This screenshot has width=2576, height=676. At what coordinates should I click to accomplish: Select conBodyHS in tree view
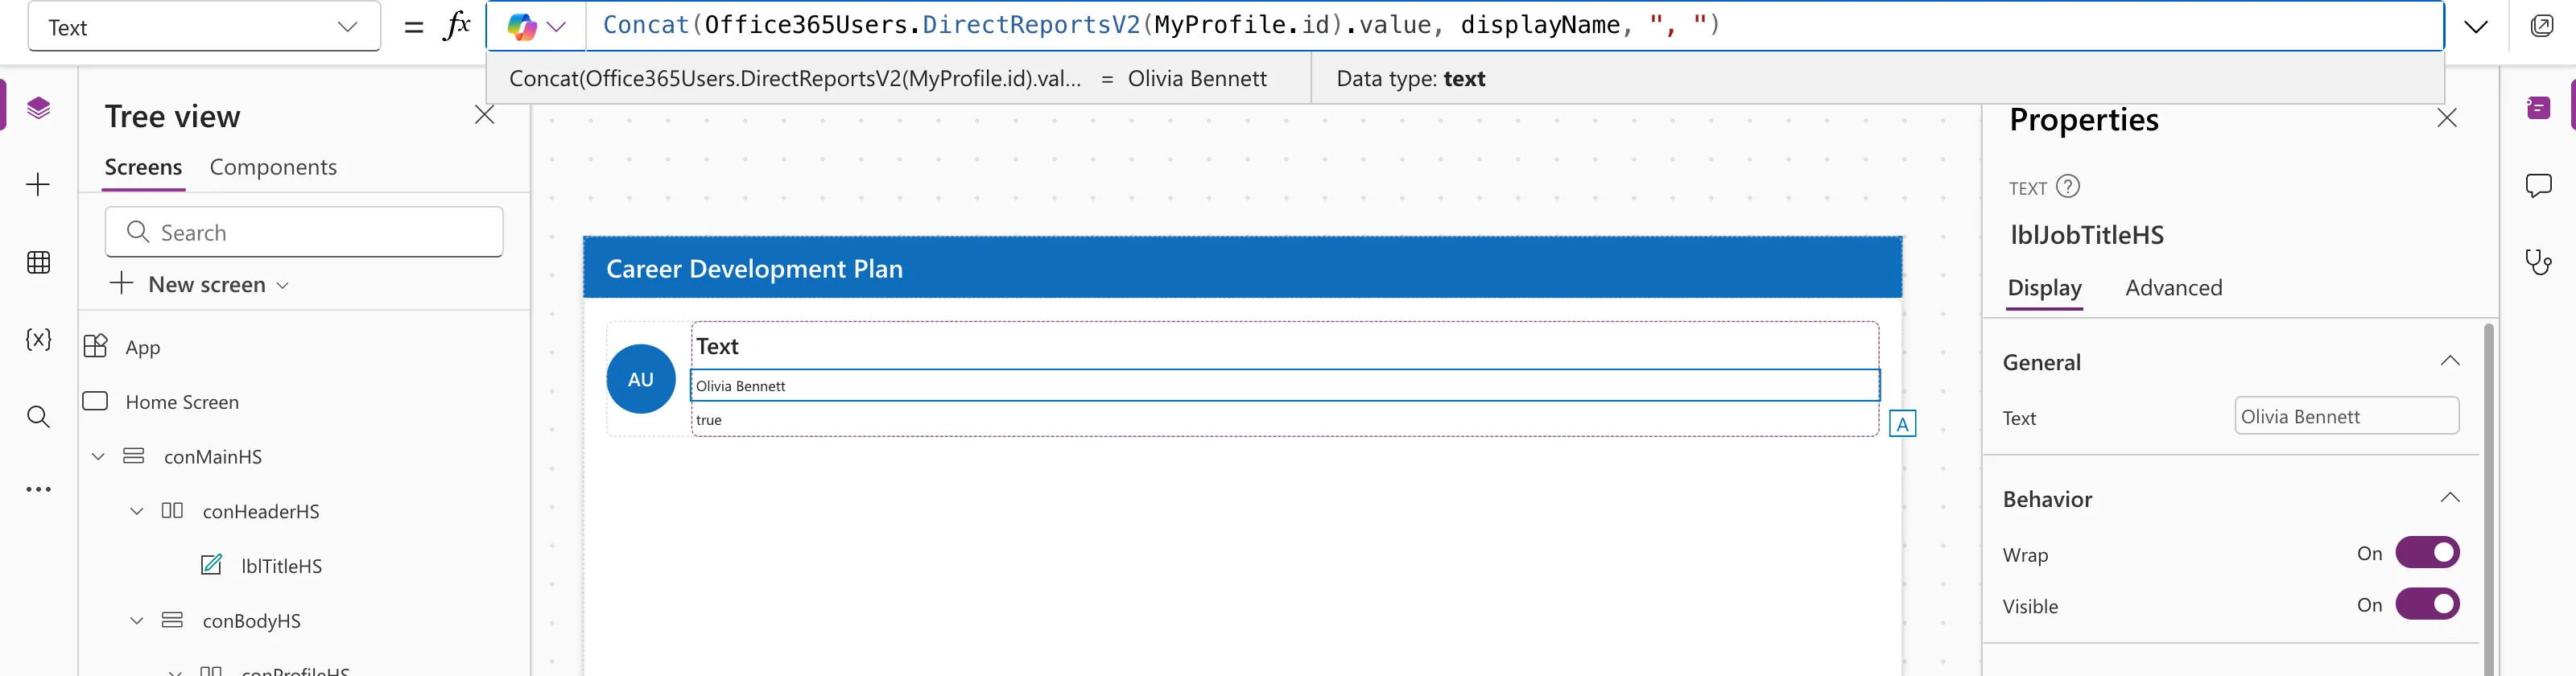tap(251, 621)
